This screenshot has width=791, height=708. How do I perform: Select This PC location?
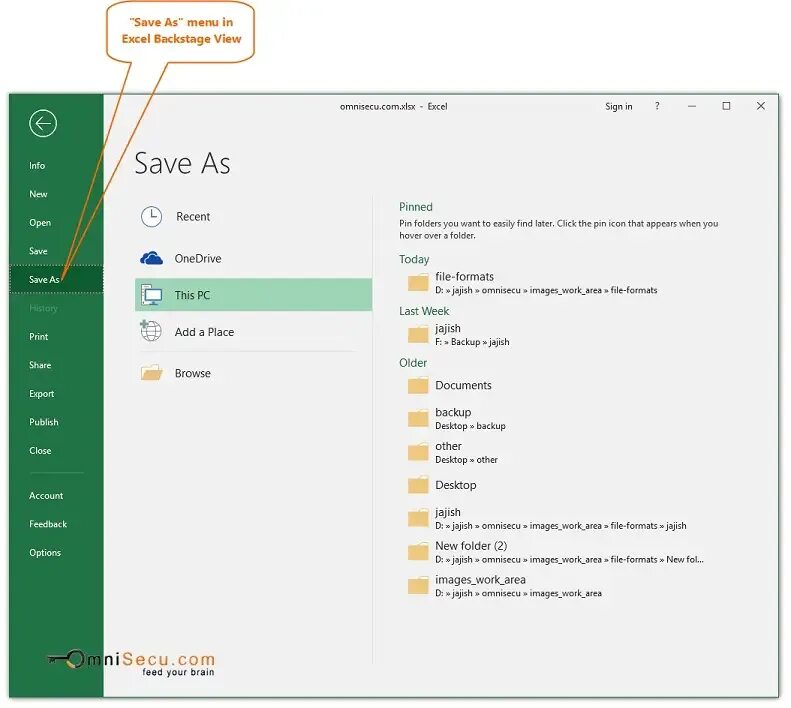(x=253, y=295)
